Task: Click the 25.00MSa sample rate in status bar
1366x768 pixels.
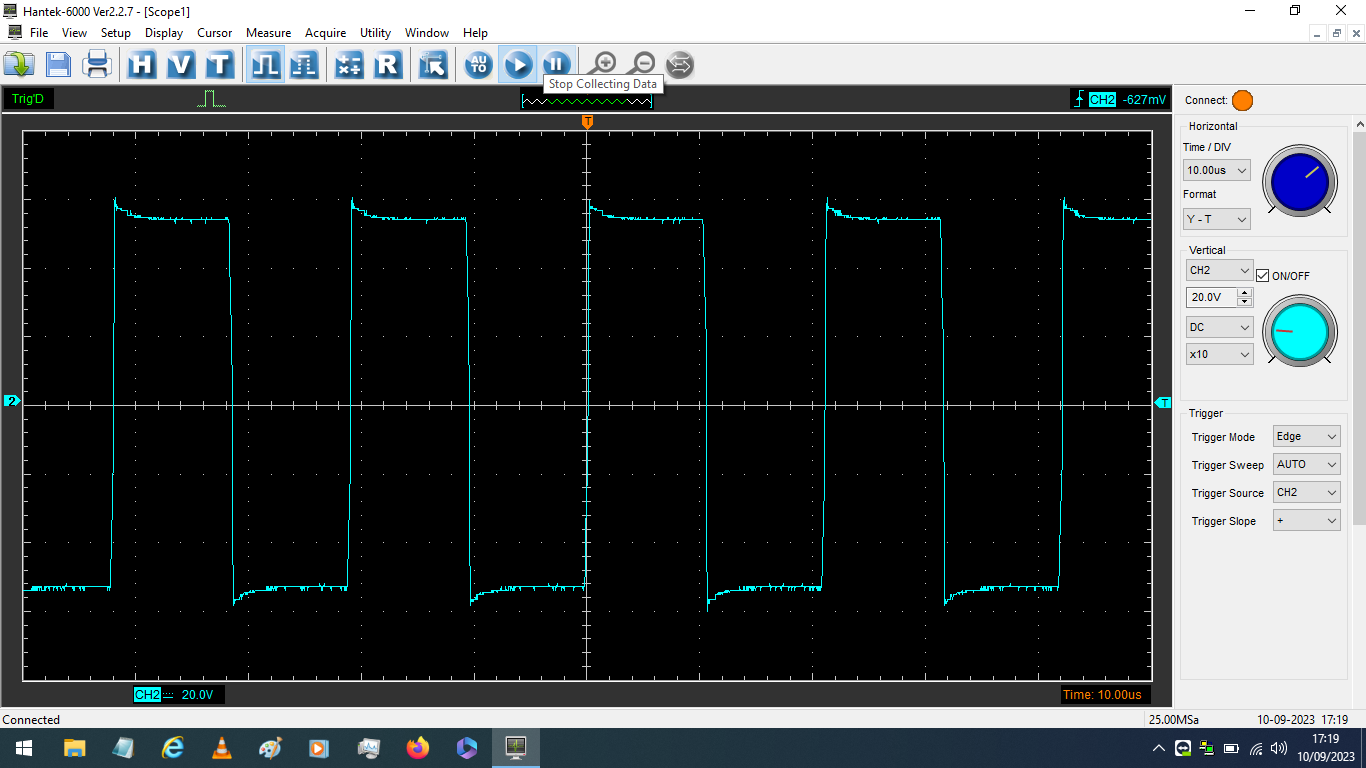Action: pyautogui.click(x=1174, y=720)
